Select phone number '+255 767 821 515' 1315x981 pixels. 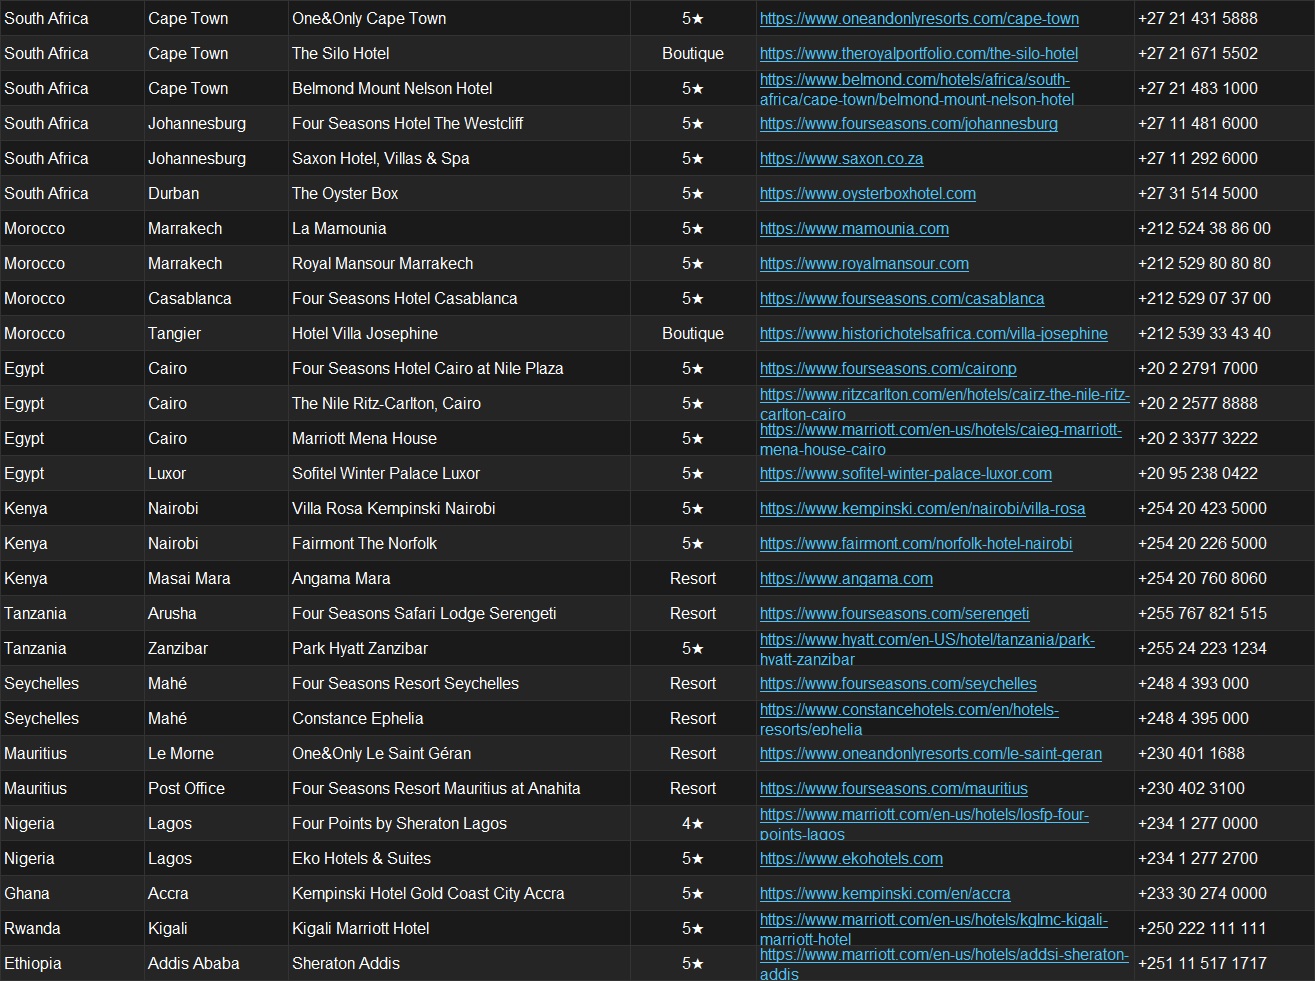click(x=1202, y=613)
